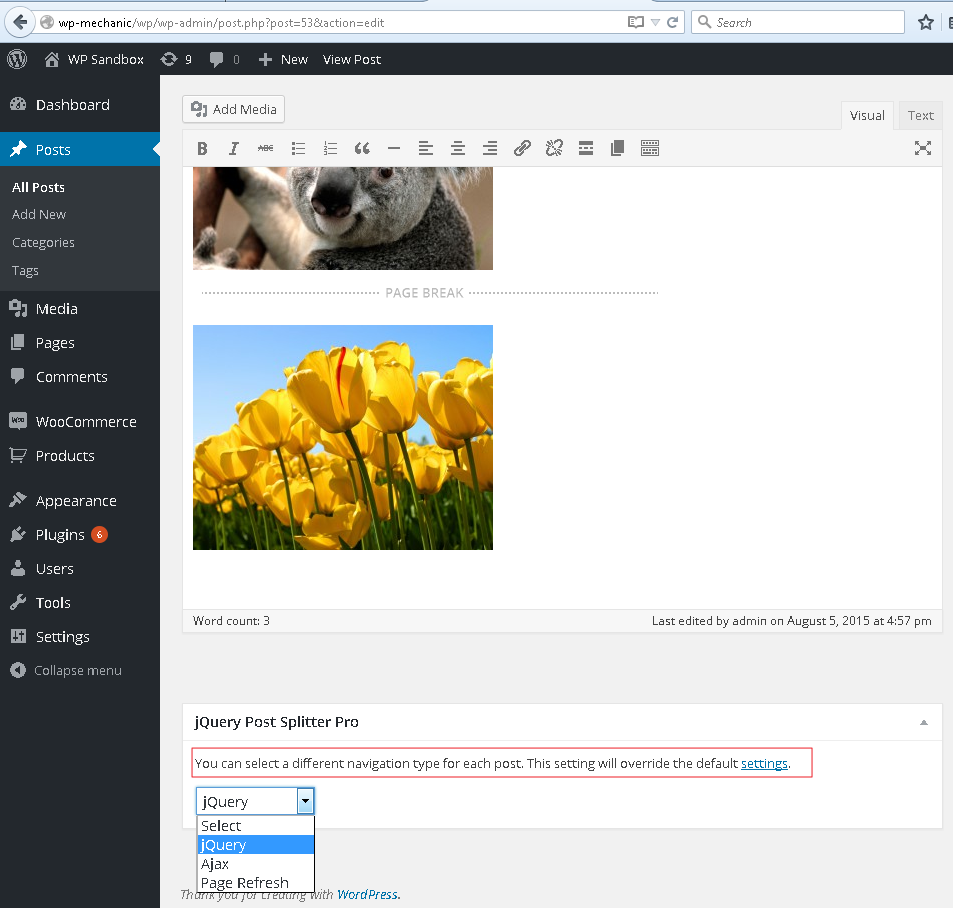This screenshot has width=953, height=908.
Task: Collapse the jQuery Post Splitter Pro panel
Action: tap(923, 722)
